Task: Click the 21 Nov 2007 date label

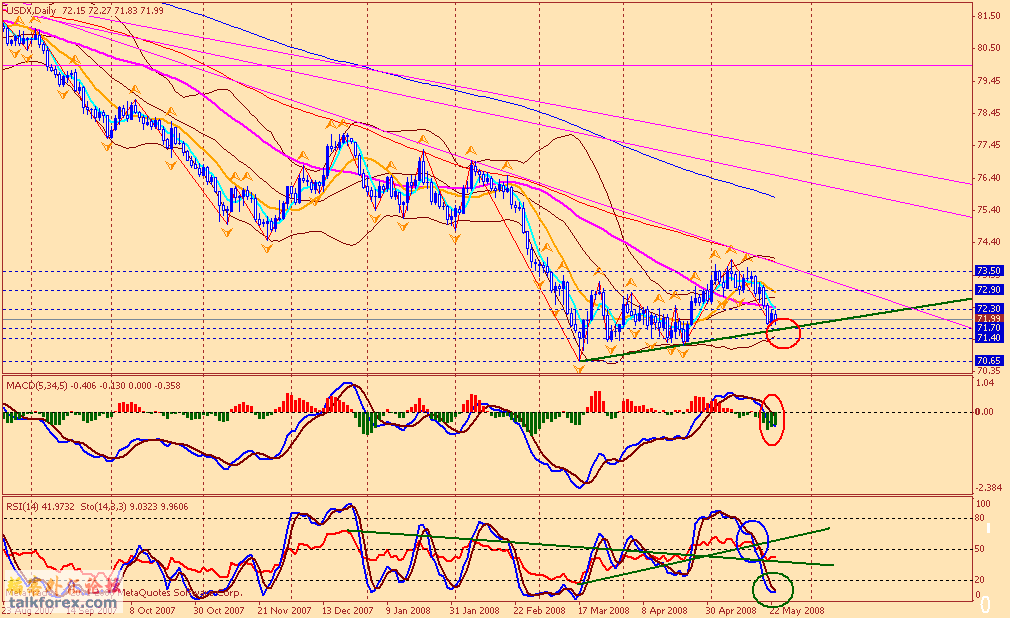Action: (x=283, y=610)
